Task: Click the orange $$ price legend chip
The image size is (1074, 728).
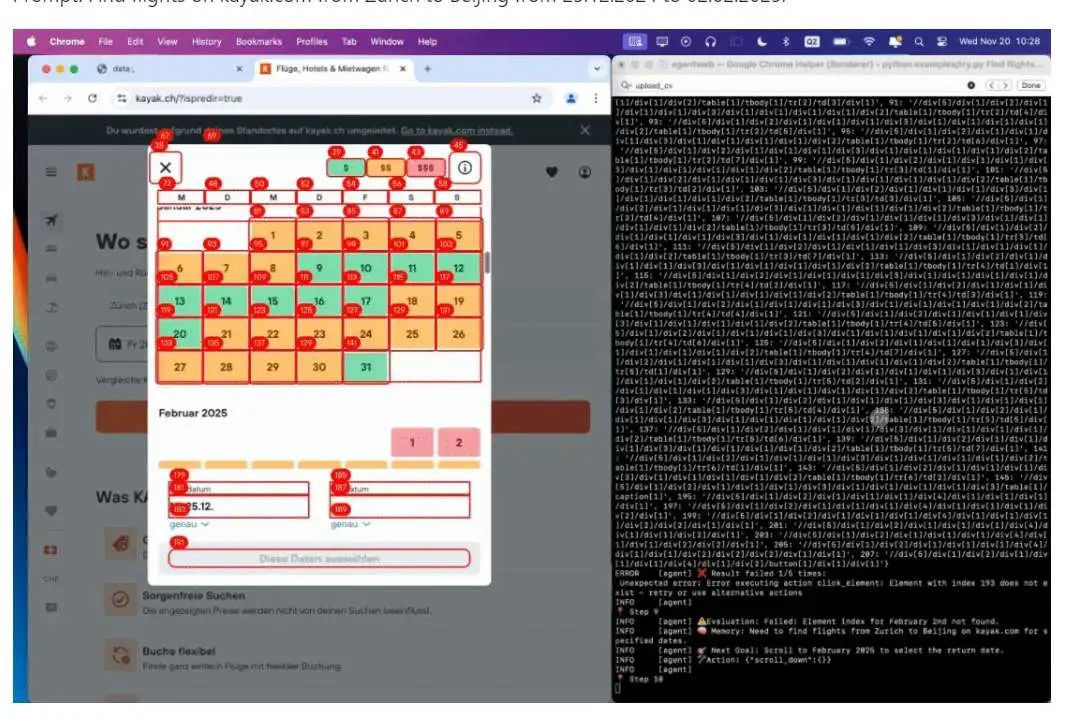Action: click(386, 168)
